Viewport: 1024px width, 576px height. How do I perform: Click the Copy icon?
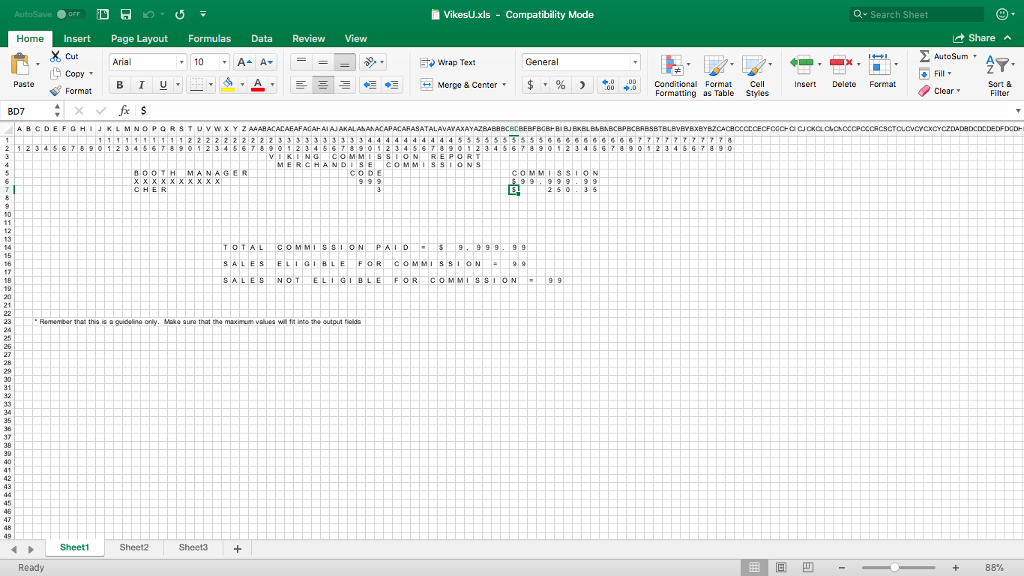coord(56,74)
